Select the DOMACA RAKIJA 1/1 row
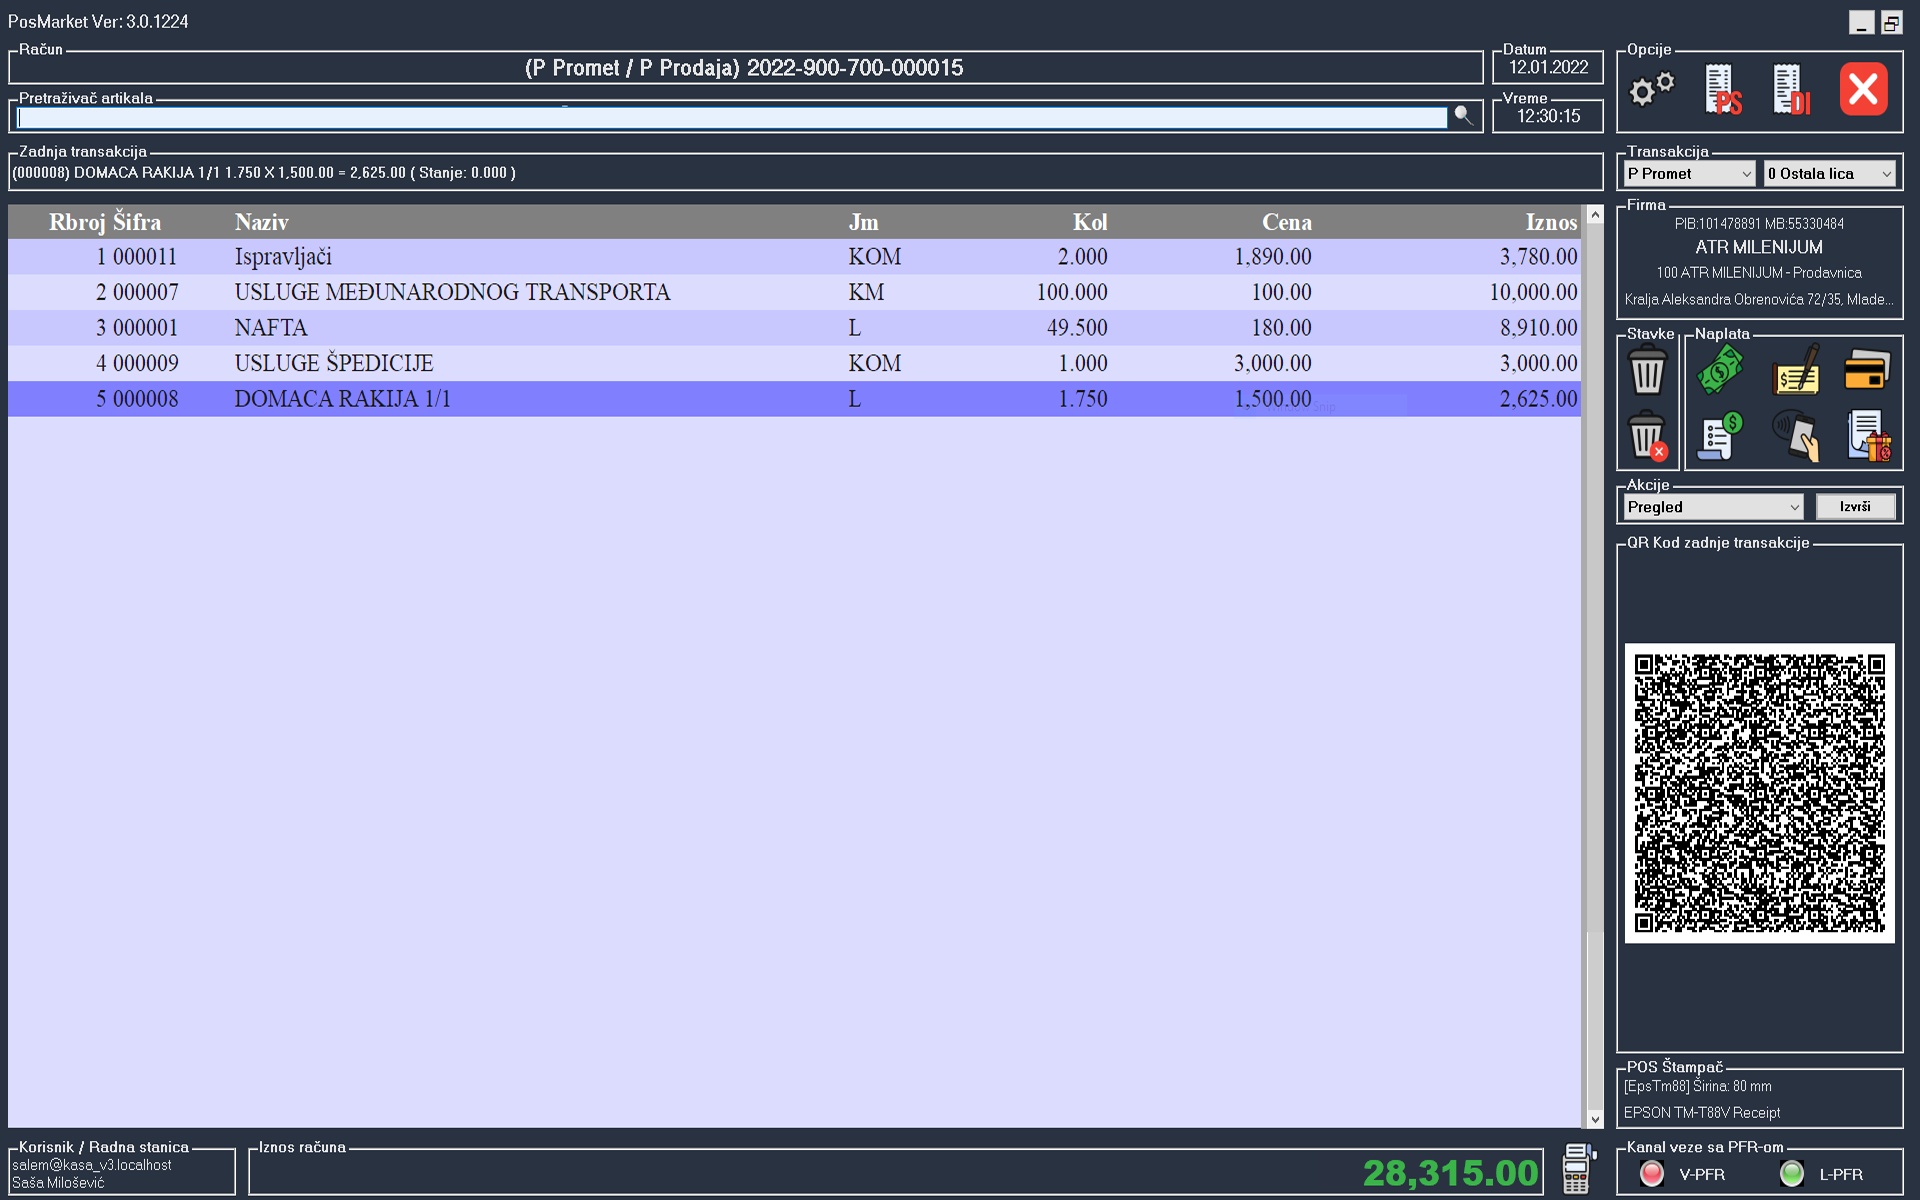 794,399
